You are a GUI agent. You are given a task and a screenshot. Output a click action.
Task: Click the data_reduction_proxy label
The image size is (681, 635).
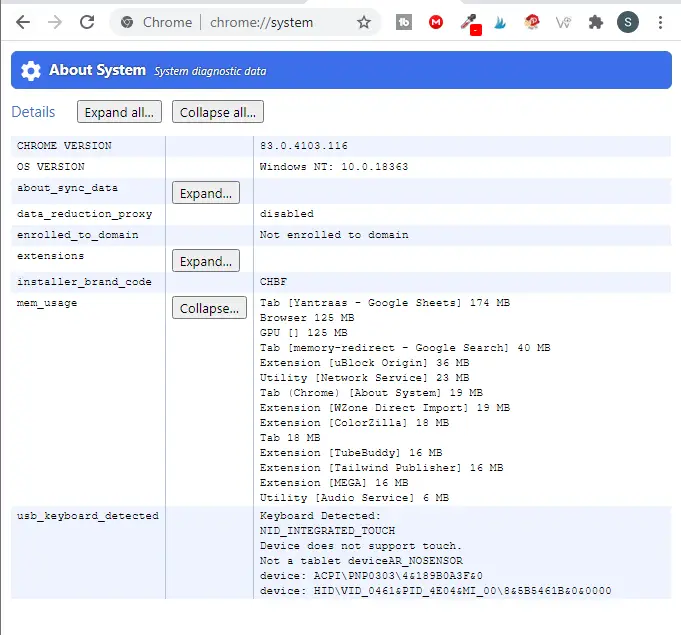(x=85, y=214)
